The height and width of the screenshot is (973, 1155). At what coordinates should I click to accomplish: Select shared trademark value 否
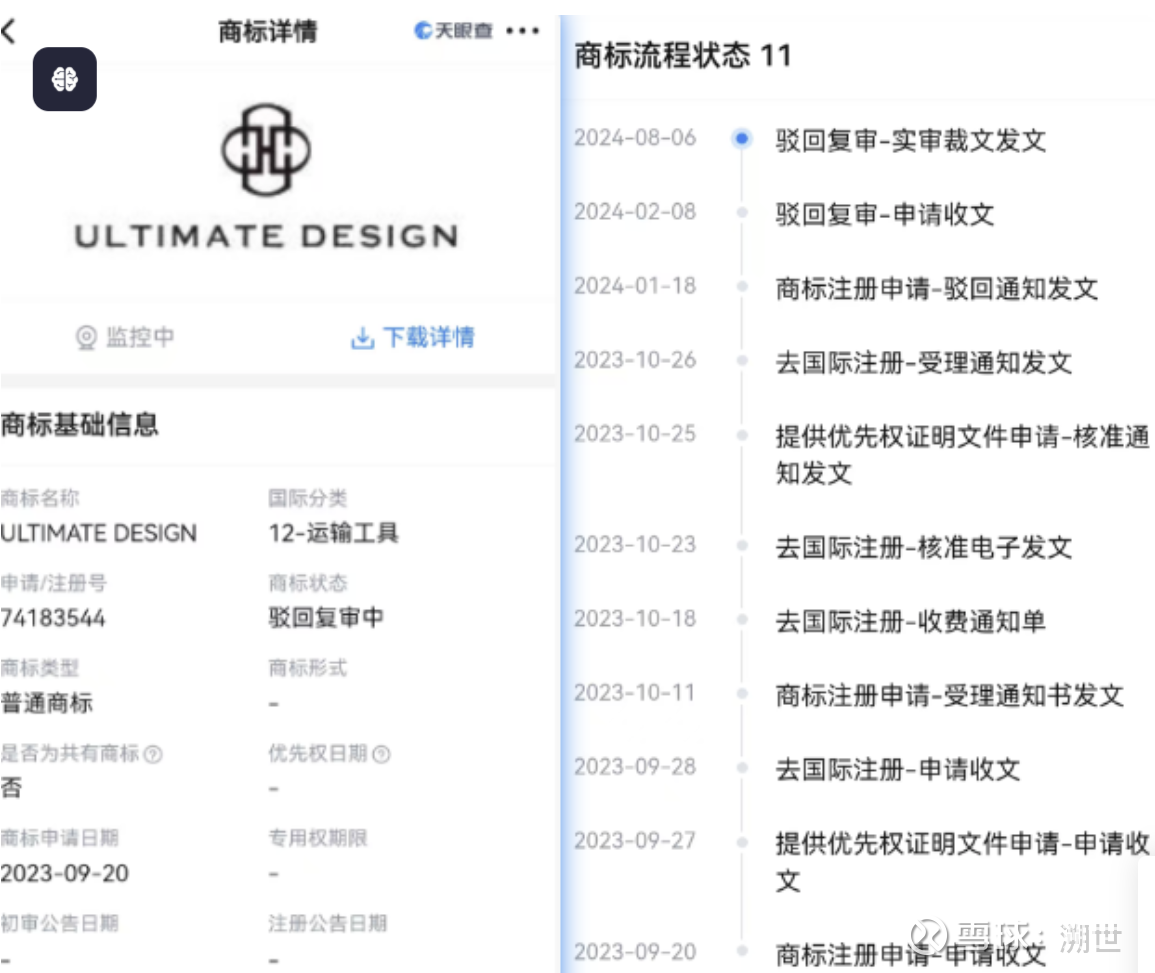click(x=11, y=788)
